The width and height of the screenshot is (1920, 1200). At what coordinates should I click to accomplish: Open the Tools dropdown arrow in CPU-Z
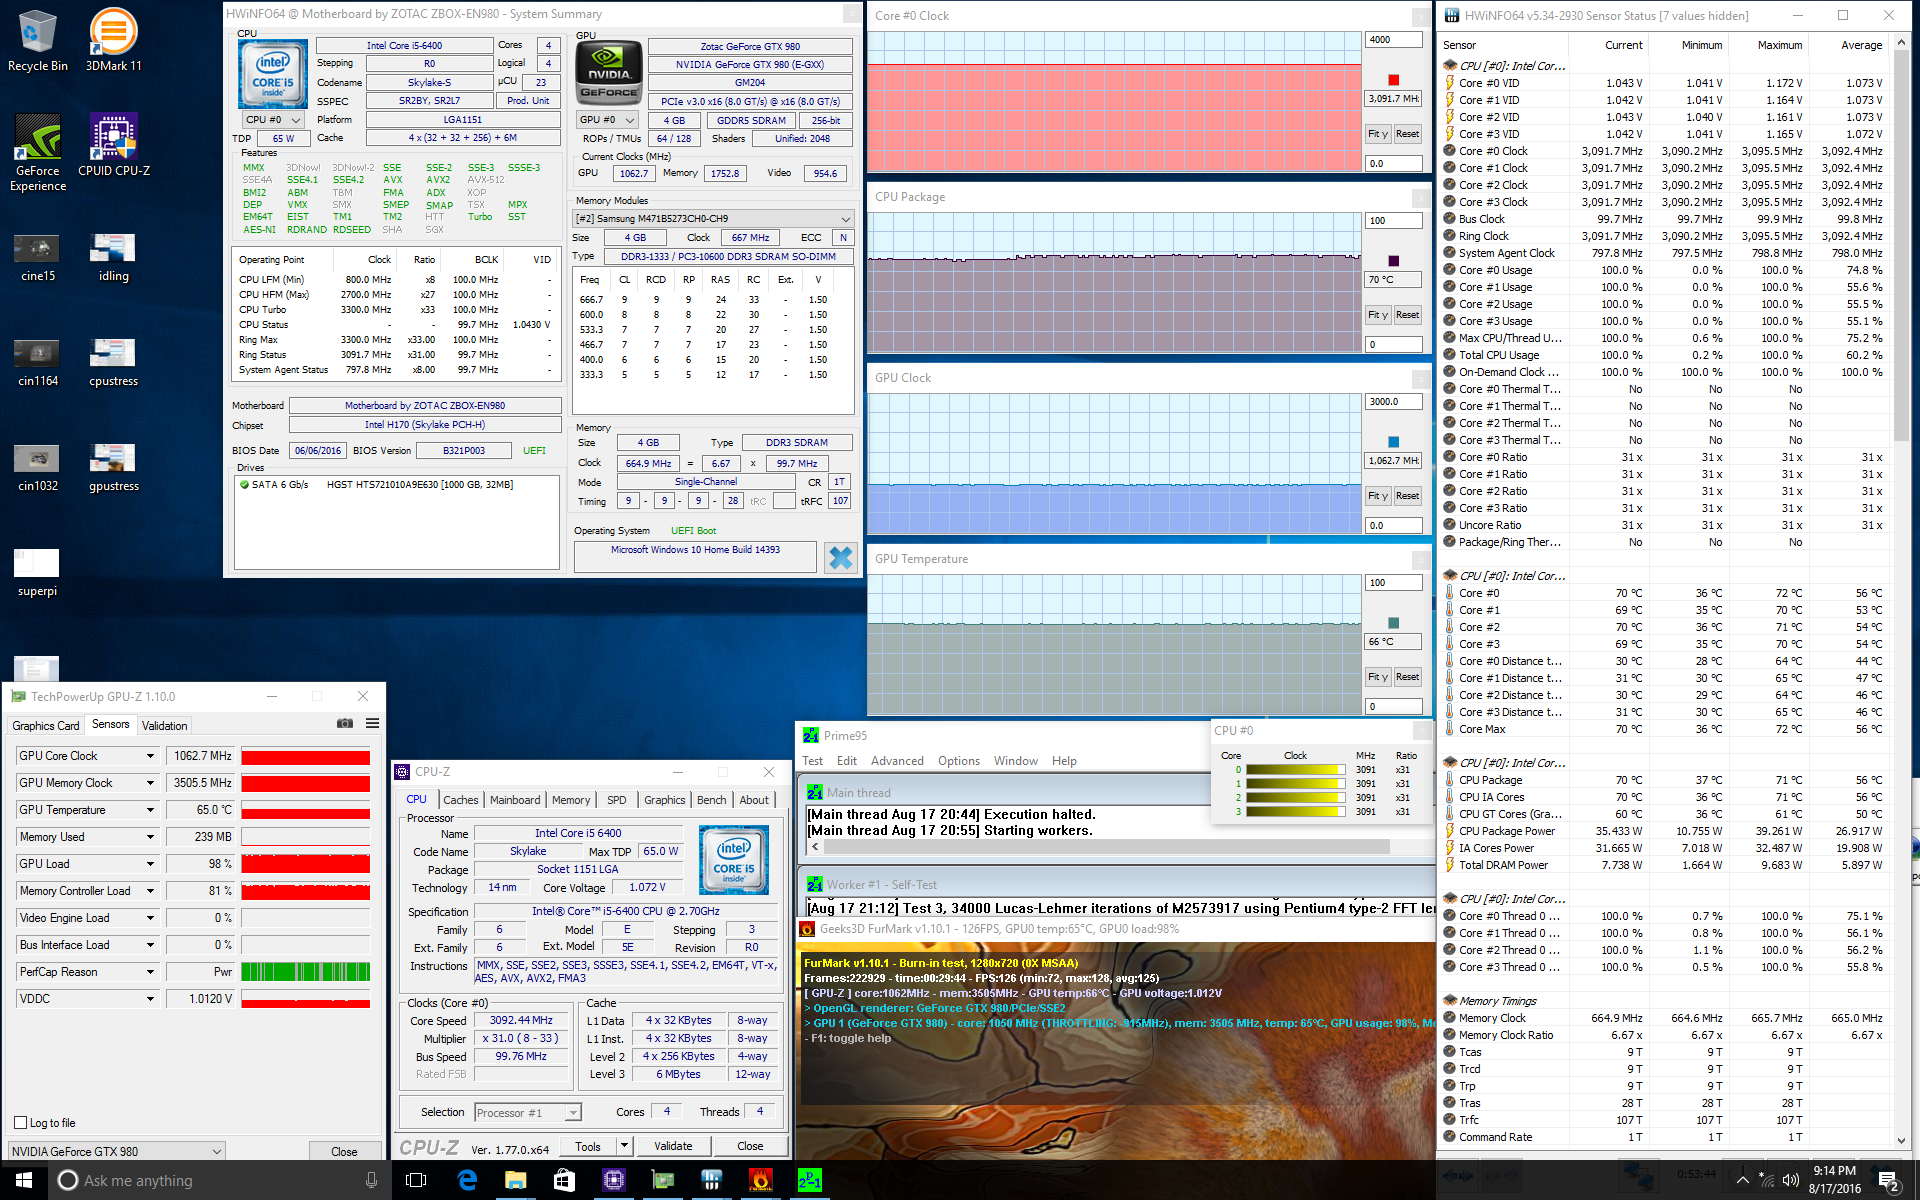[625, 1146]
